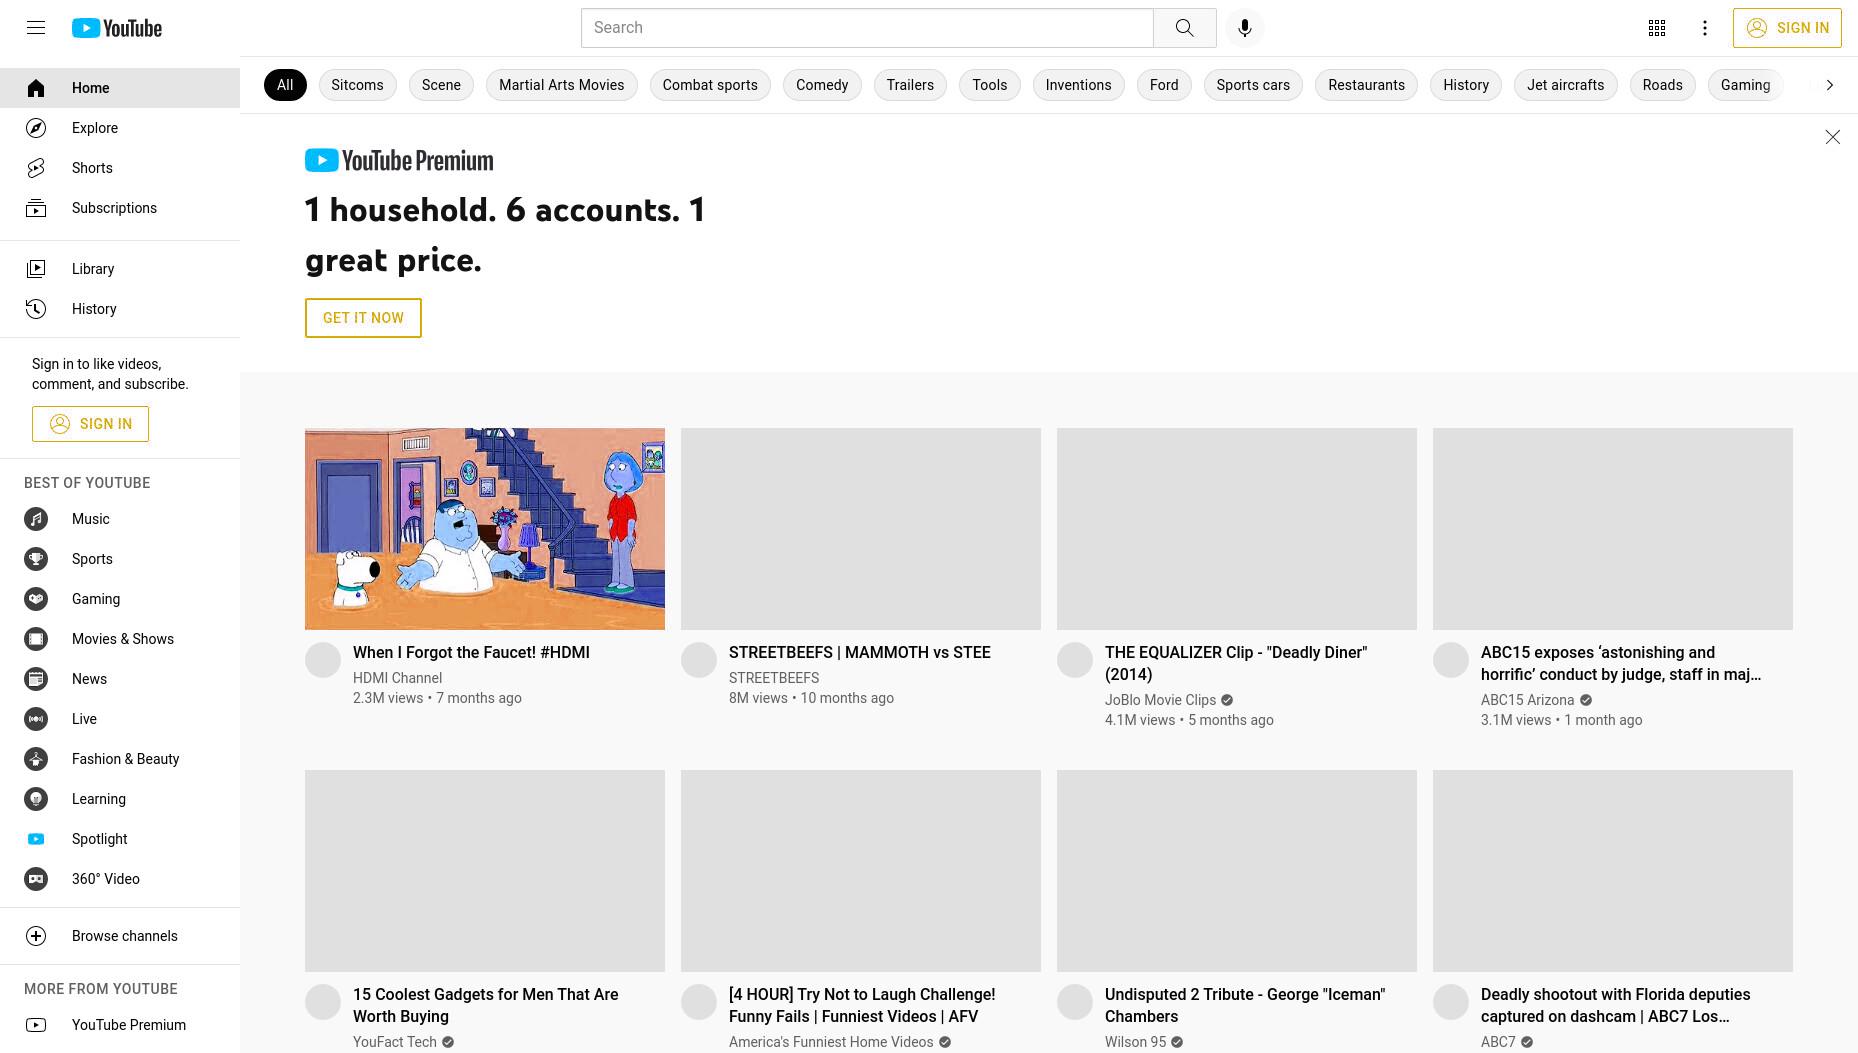Image resolution: width=1858 pixels, height=1053 pixels.
Task: Click the GET IT NOW button
Action: pos(363,318)
